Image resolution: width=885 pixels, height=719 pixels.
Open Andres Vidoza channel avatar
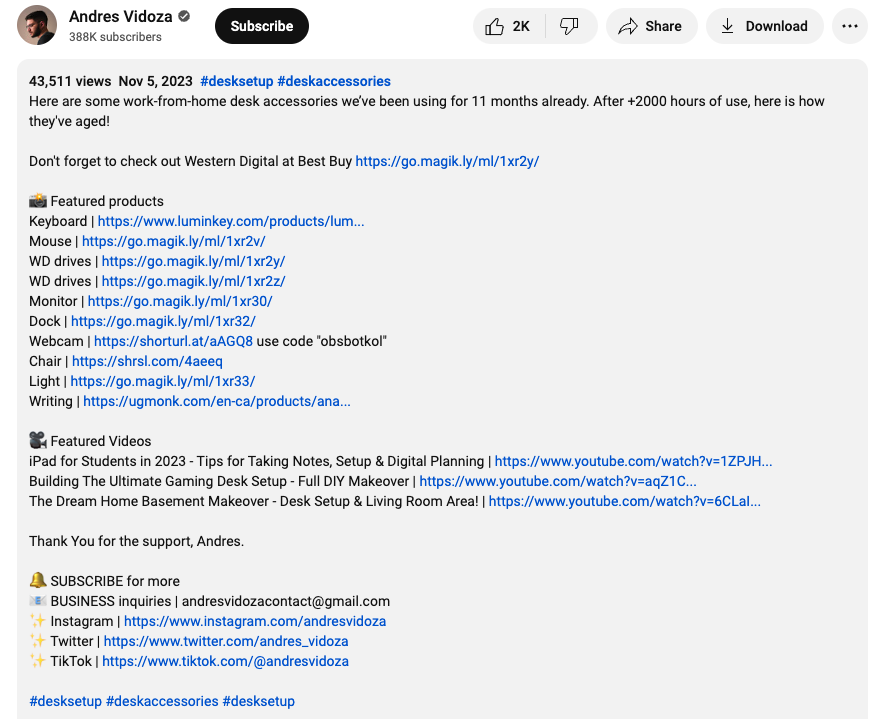37,25
